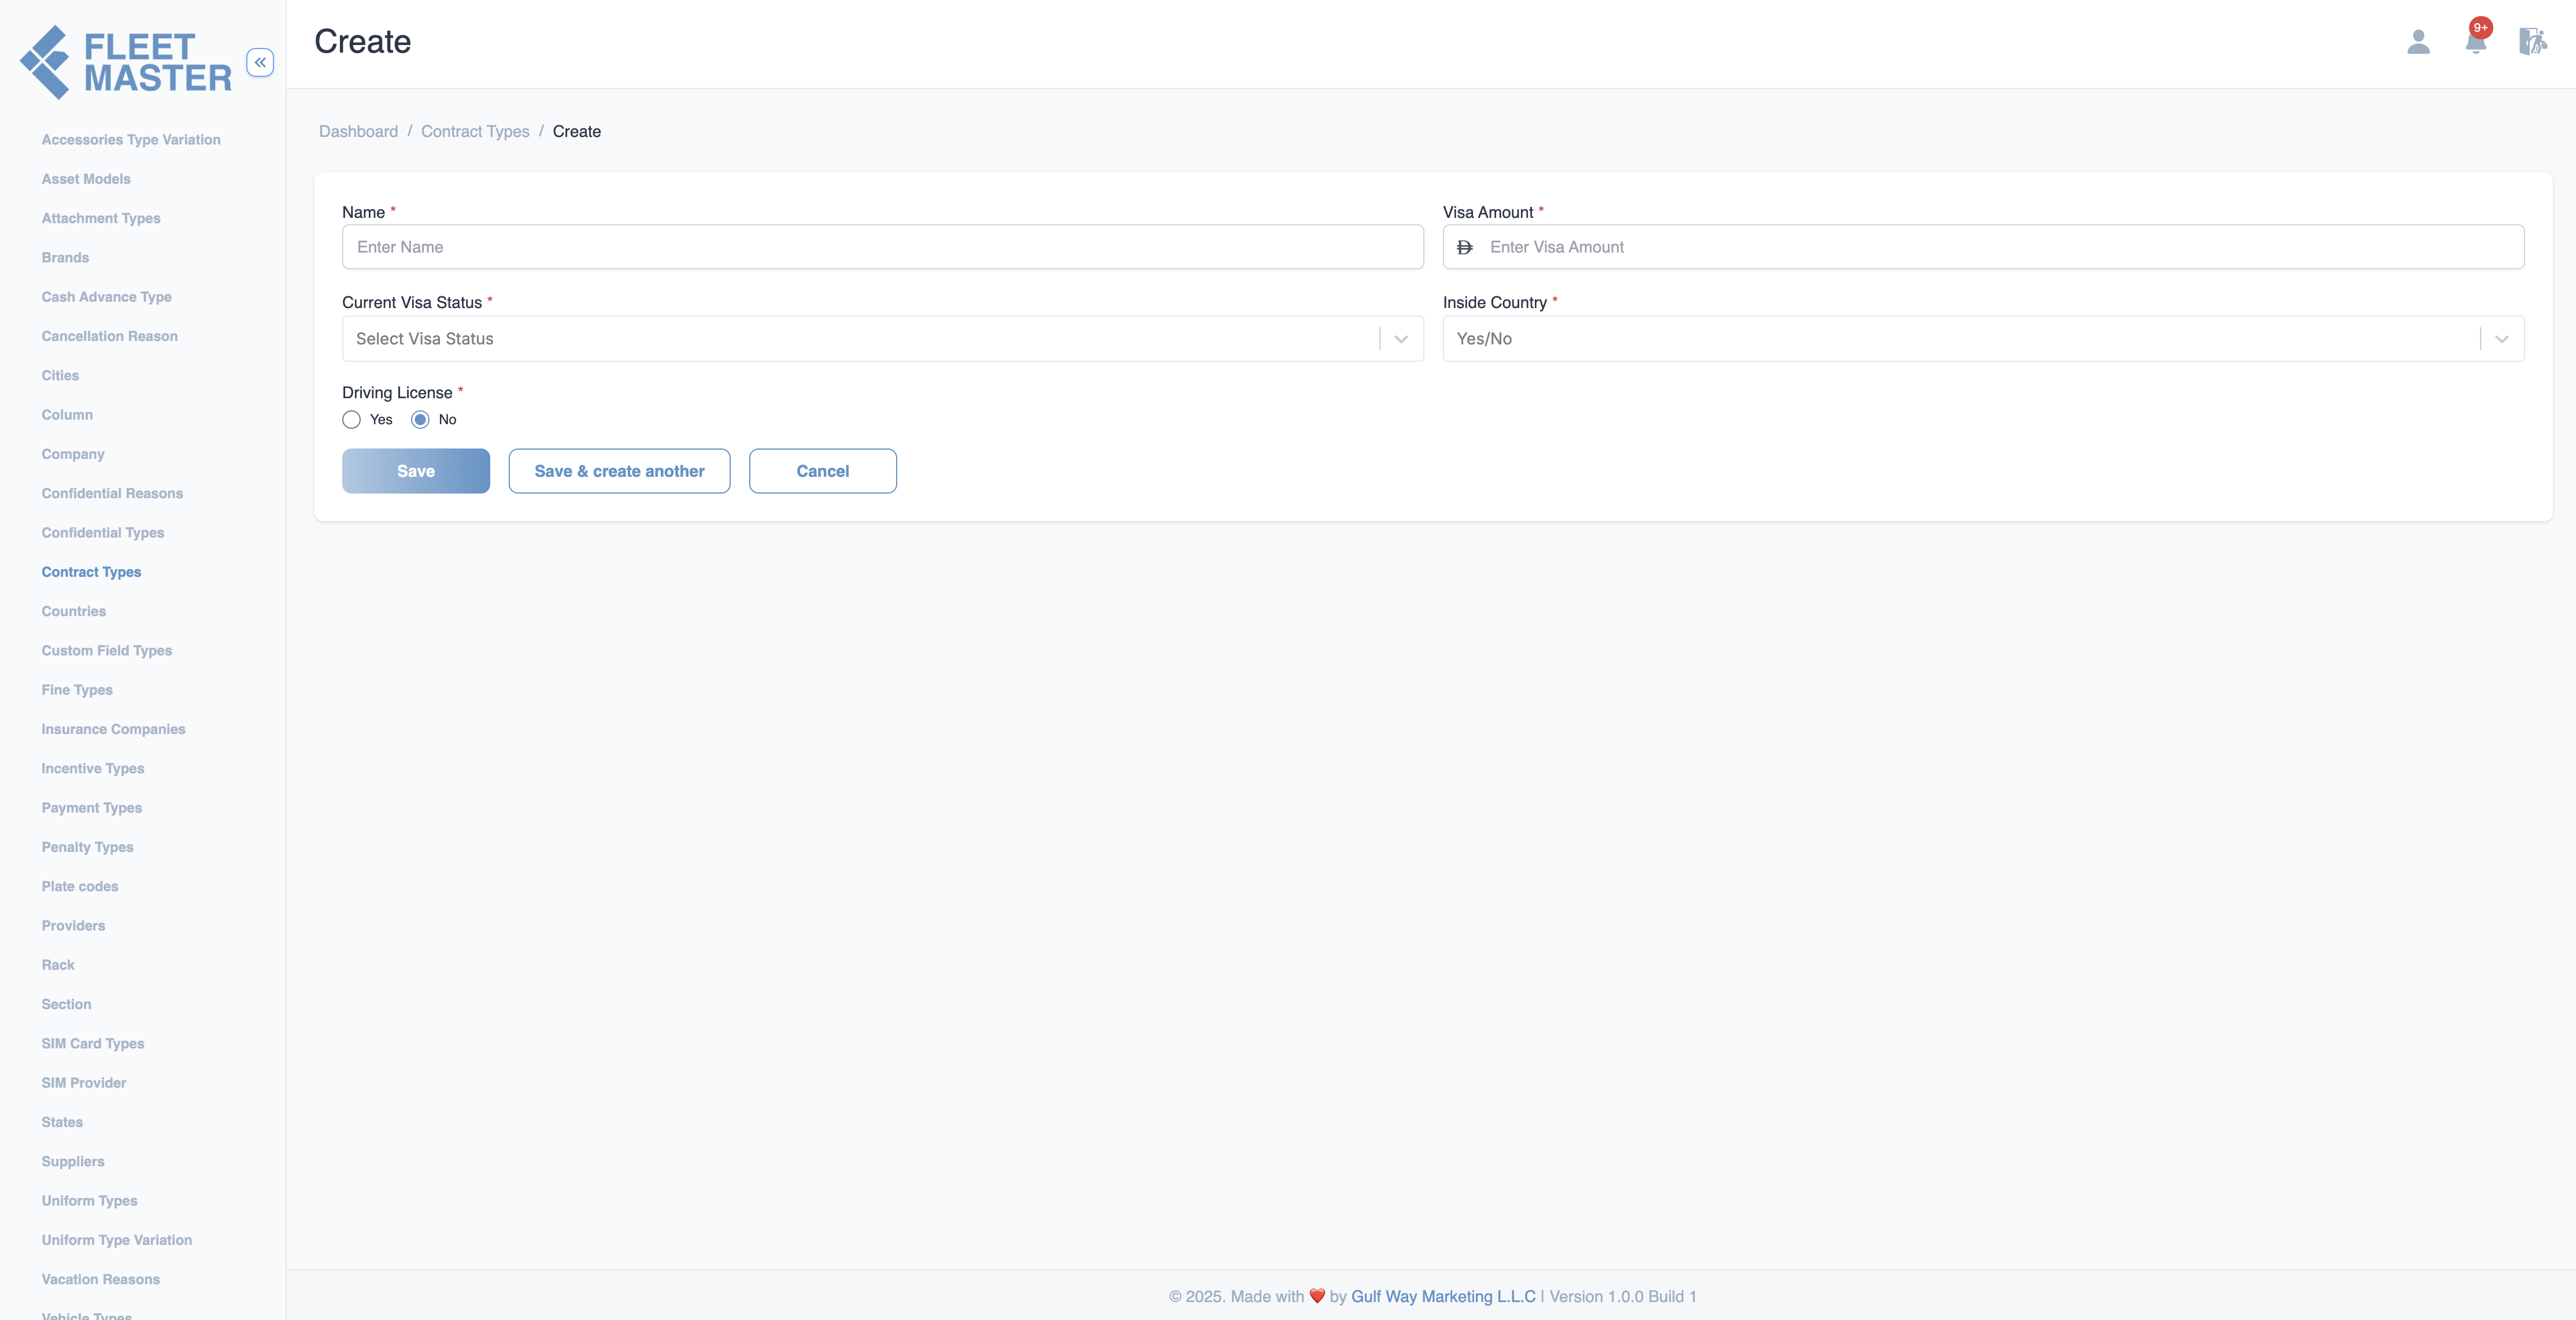Image resolution: width=2576 pixels, height=1320 pixels.
Task: Click the Visa Status chevron arrow
Action: [x=1401, y=339]
